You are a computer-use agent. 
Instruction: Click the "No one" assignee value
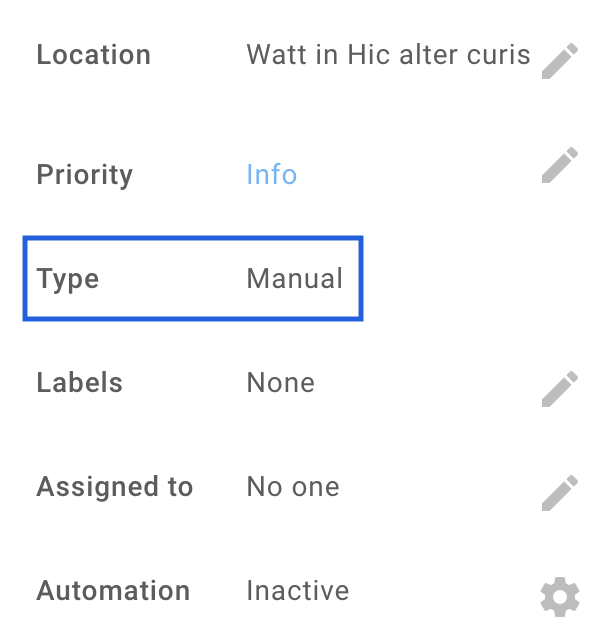click(292, 487)
